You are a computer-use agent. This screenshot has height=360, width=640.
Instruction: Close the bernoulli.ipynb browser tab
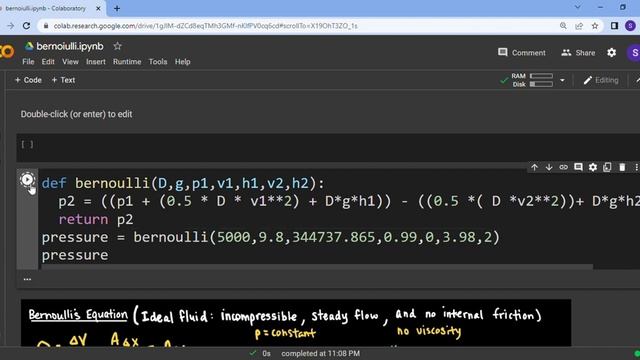coord(98,8)
